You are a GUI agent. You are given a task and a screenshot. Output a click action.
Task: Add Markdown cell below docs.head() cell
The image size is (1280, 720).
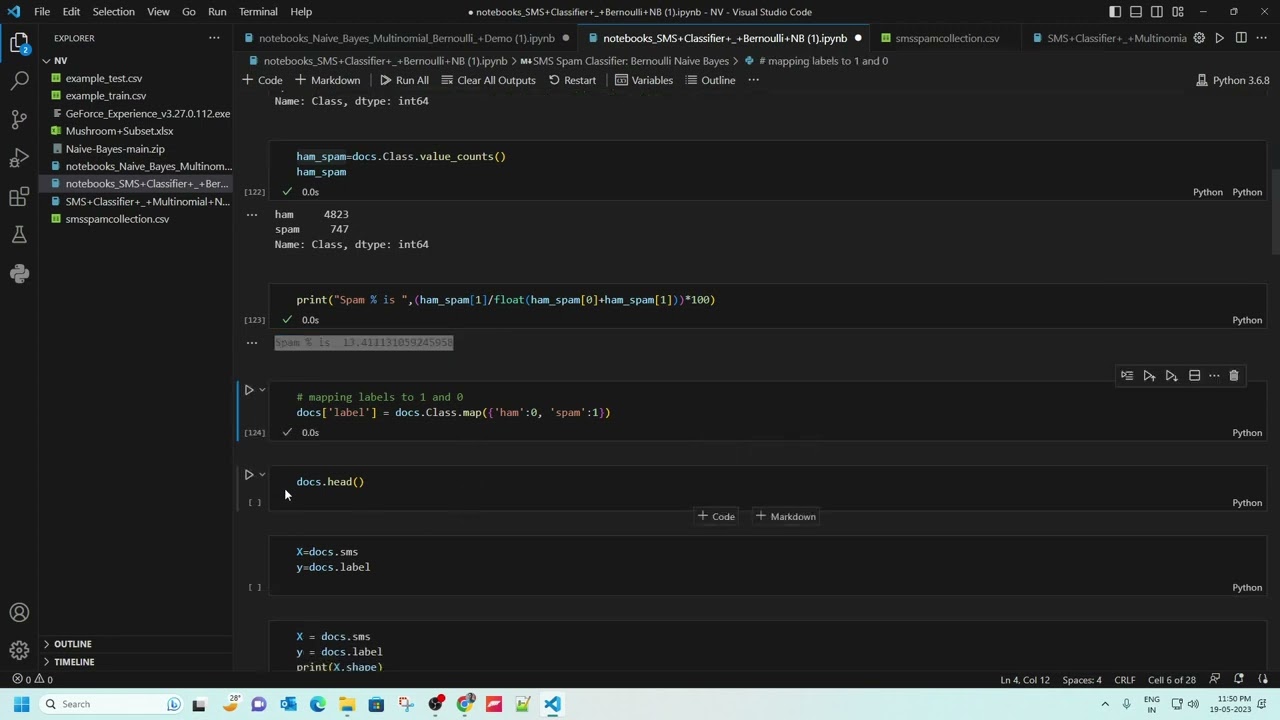(x=785, y=517)
